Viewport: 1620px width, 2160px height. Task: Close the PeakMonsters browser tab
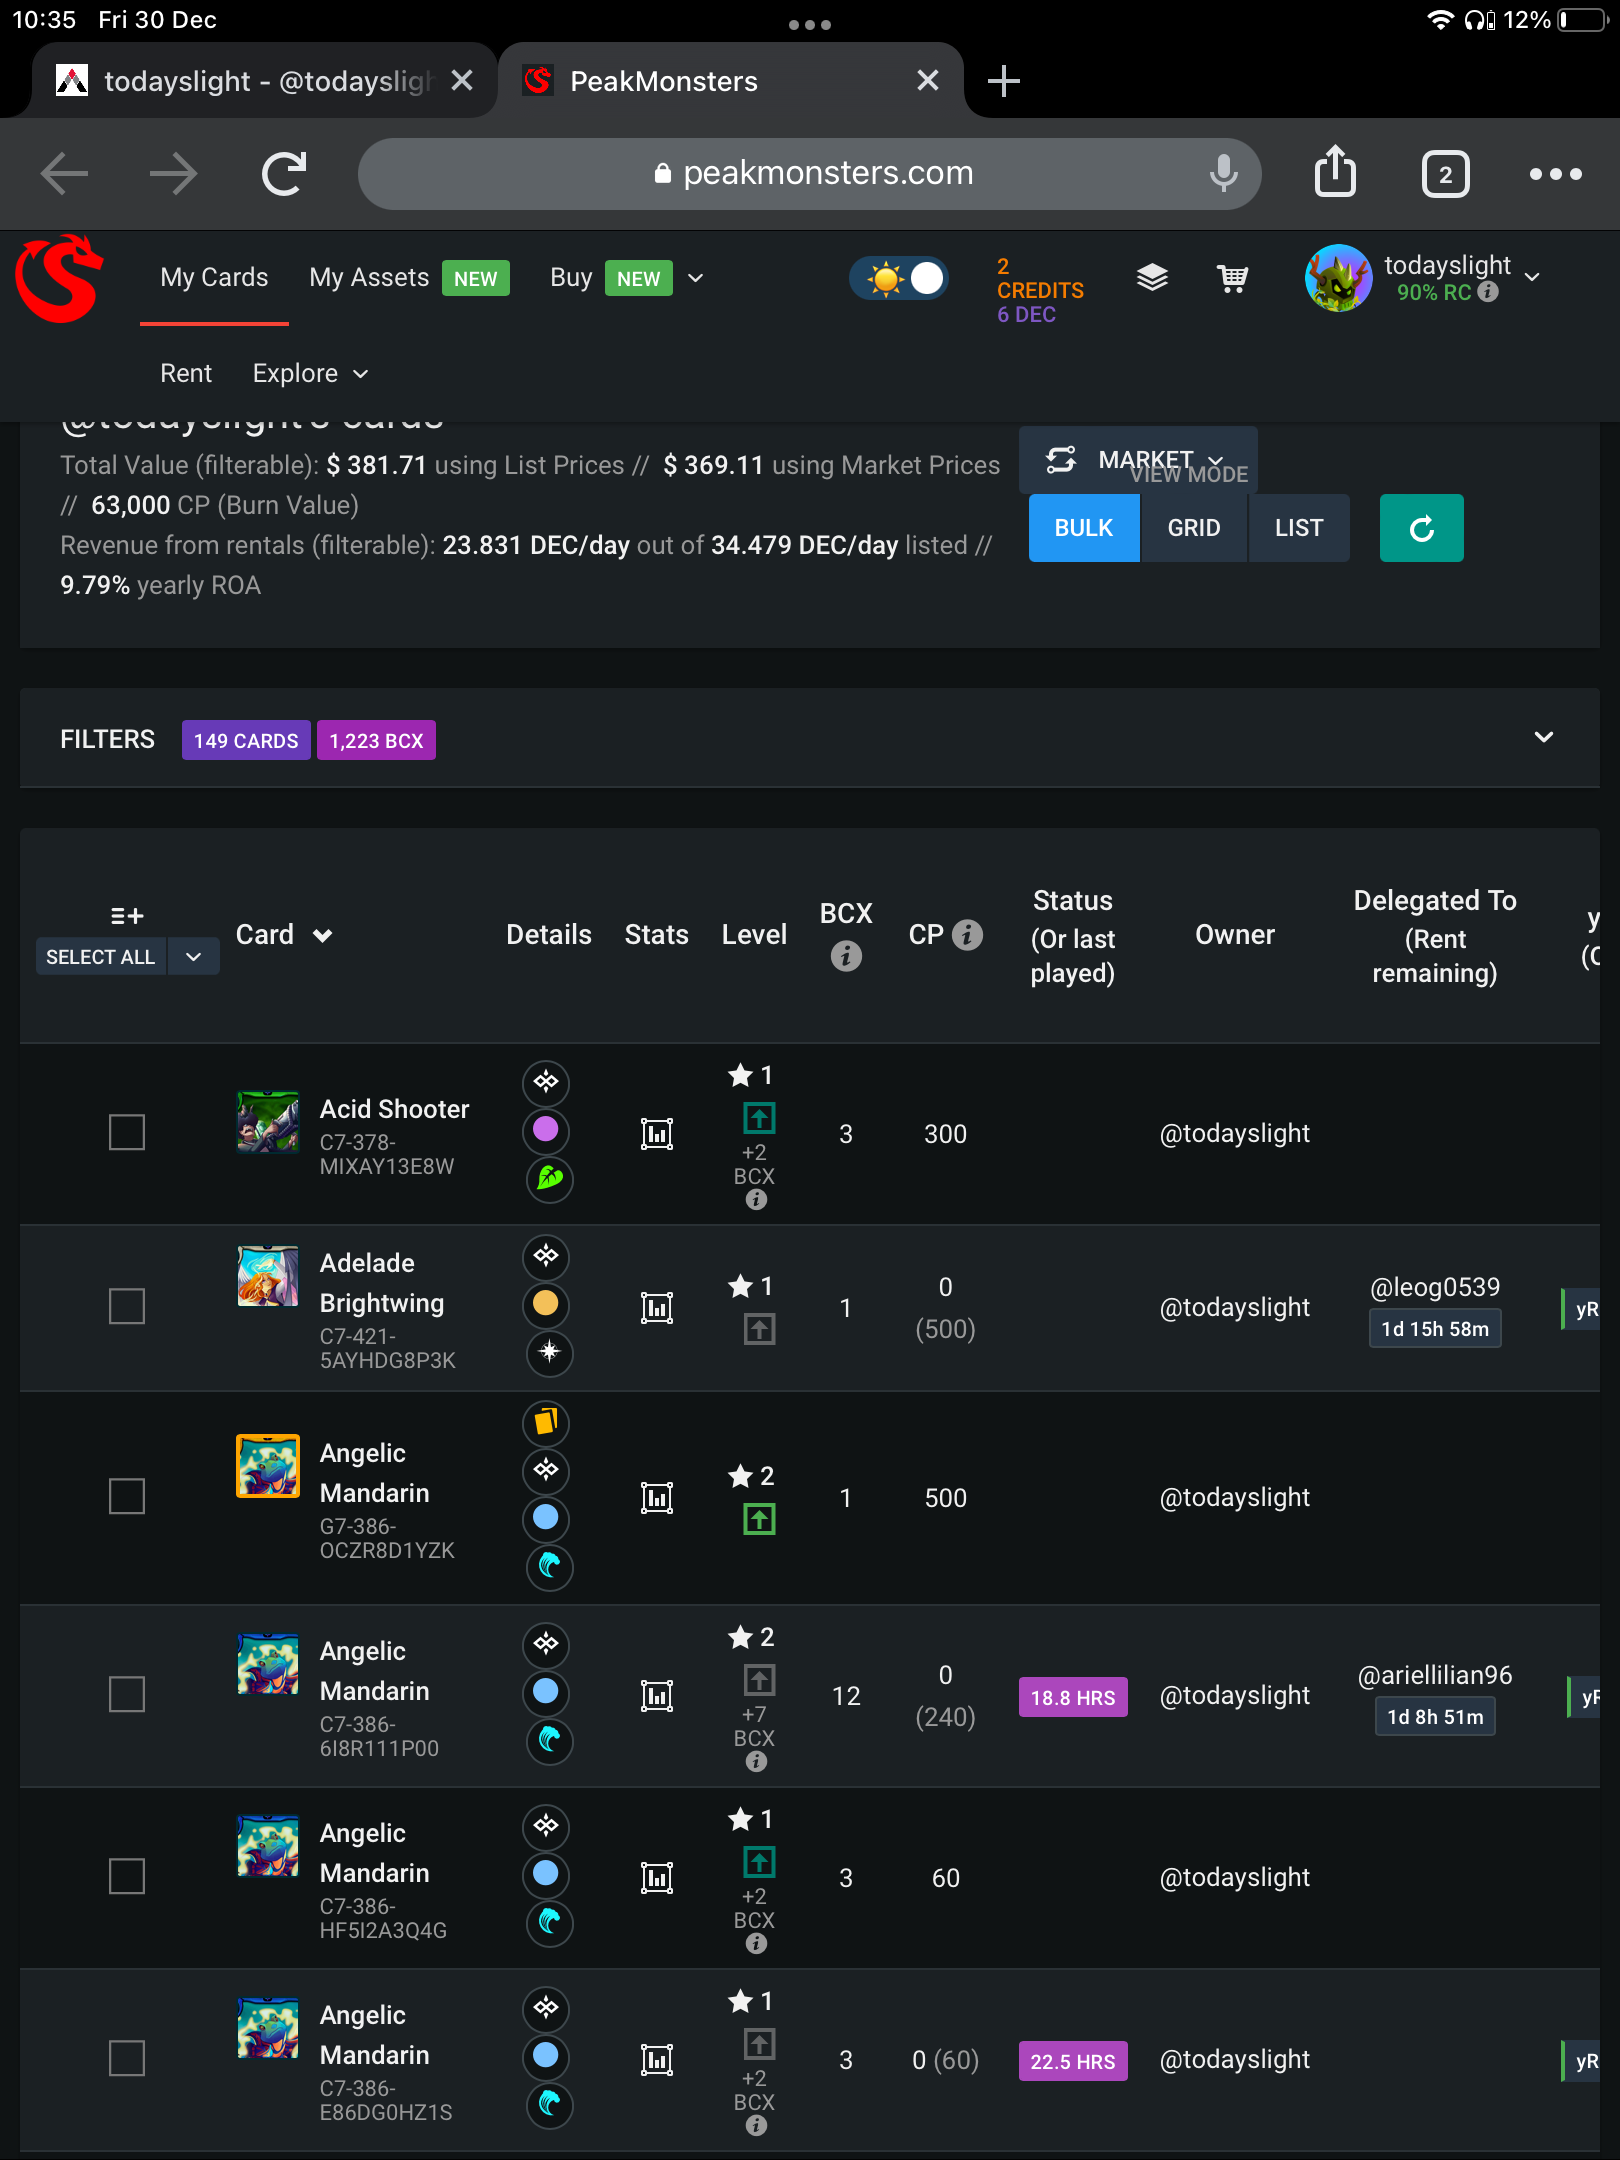click(928, 80)
